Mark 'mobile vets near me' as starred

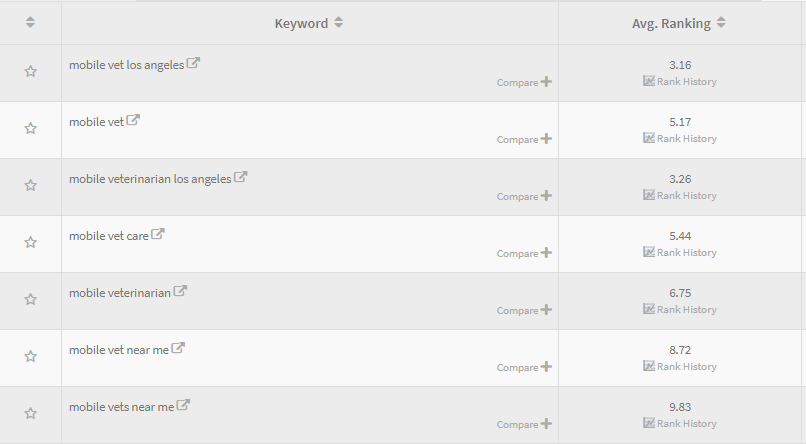30,413
